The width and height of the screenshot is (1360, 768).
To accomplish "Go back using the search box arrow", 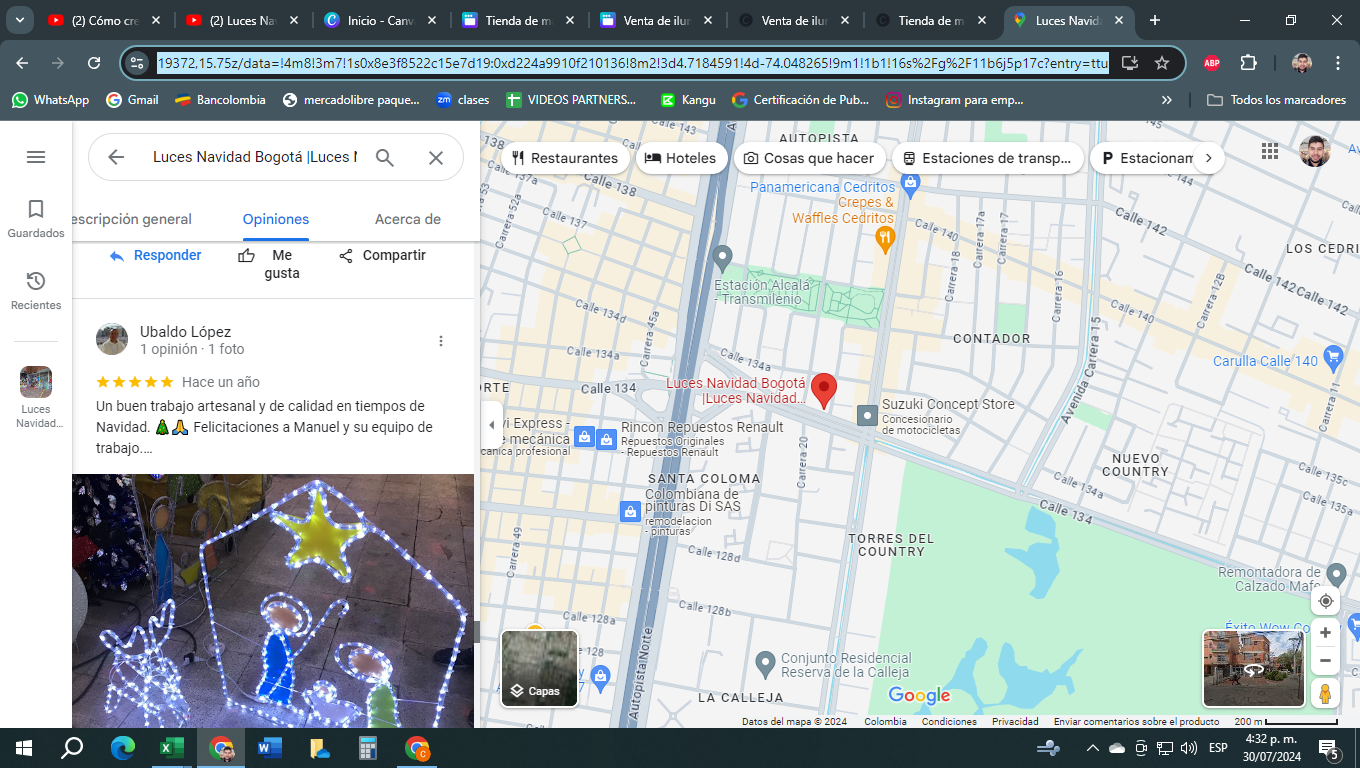I will click(x=116, y=157).
